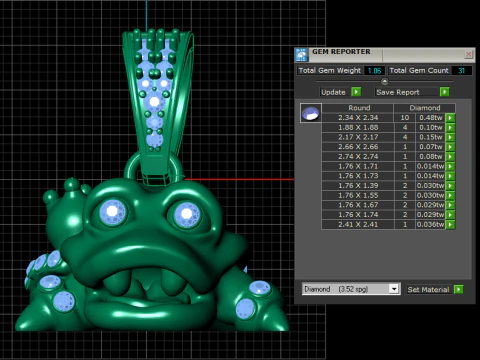This screenshot has width=480, height=360.
Task: Click green arrow for 2.34 X 2.34 row
Action: click(450, 118)
